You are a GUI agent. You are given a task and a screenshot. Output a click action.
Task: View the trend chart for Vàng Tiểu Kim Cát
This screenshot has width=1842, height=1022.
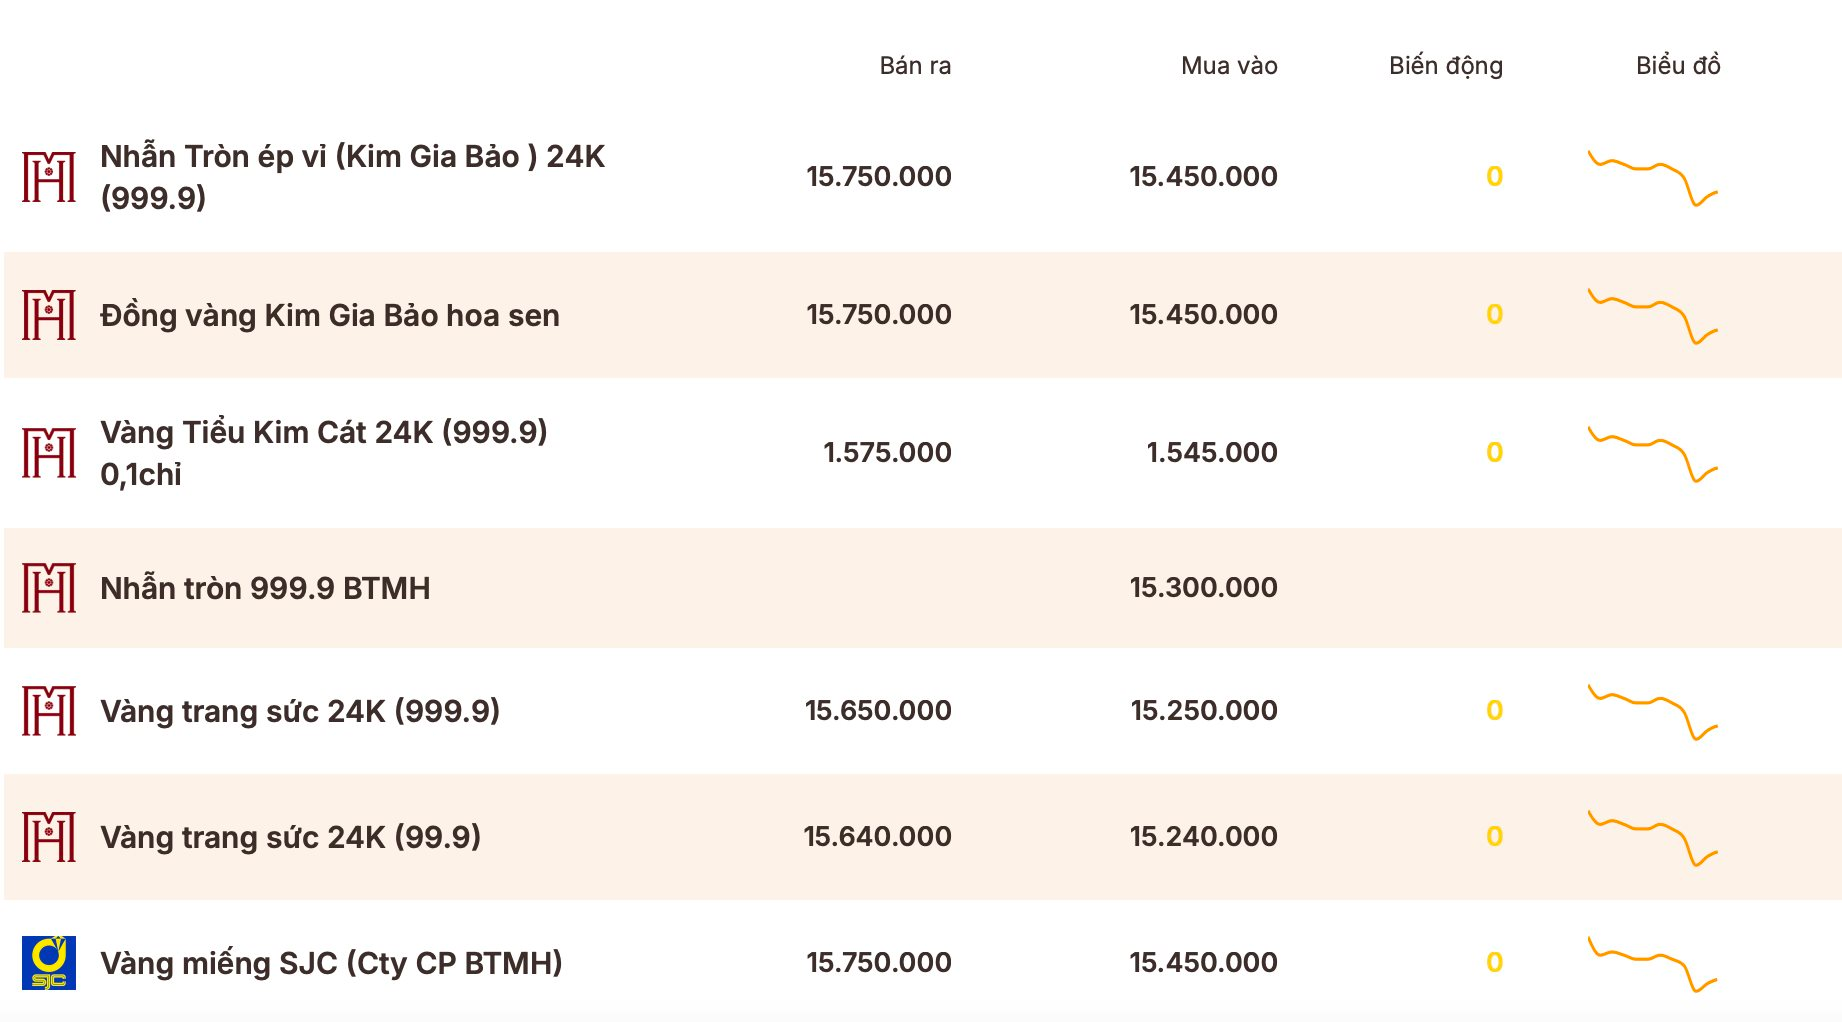coord(1653,454)
